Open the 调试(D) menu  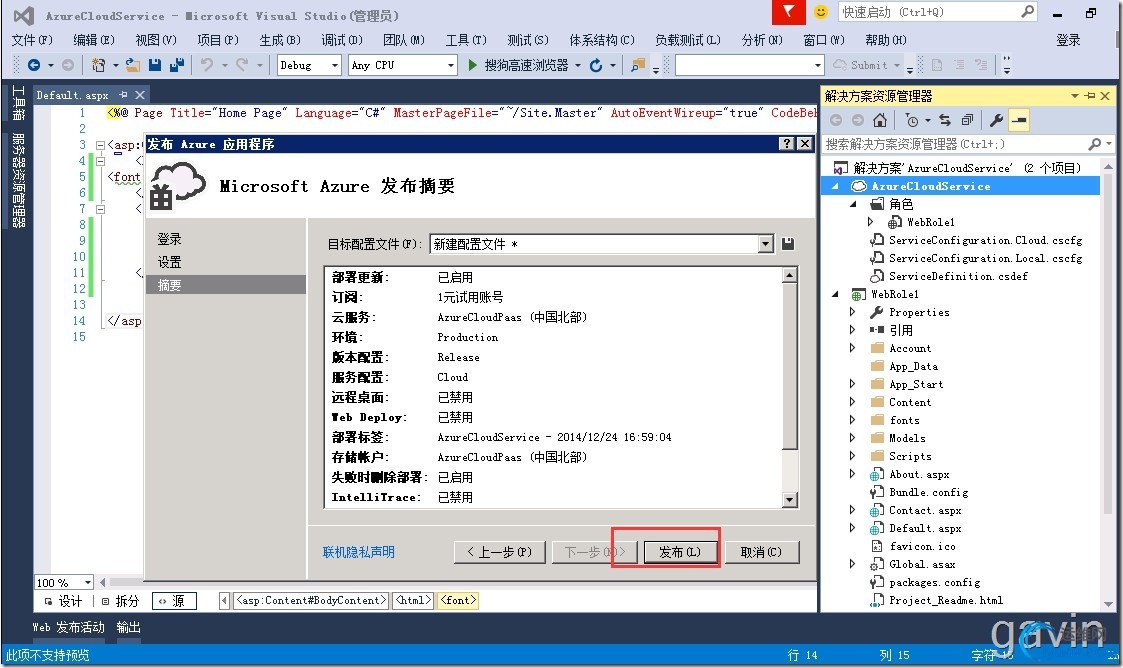(x=342, y=40)
